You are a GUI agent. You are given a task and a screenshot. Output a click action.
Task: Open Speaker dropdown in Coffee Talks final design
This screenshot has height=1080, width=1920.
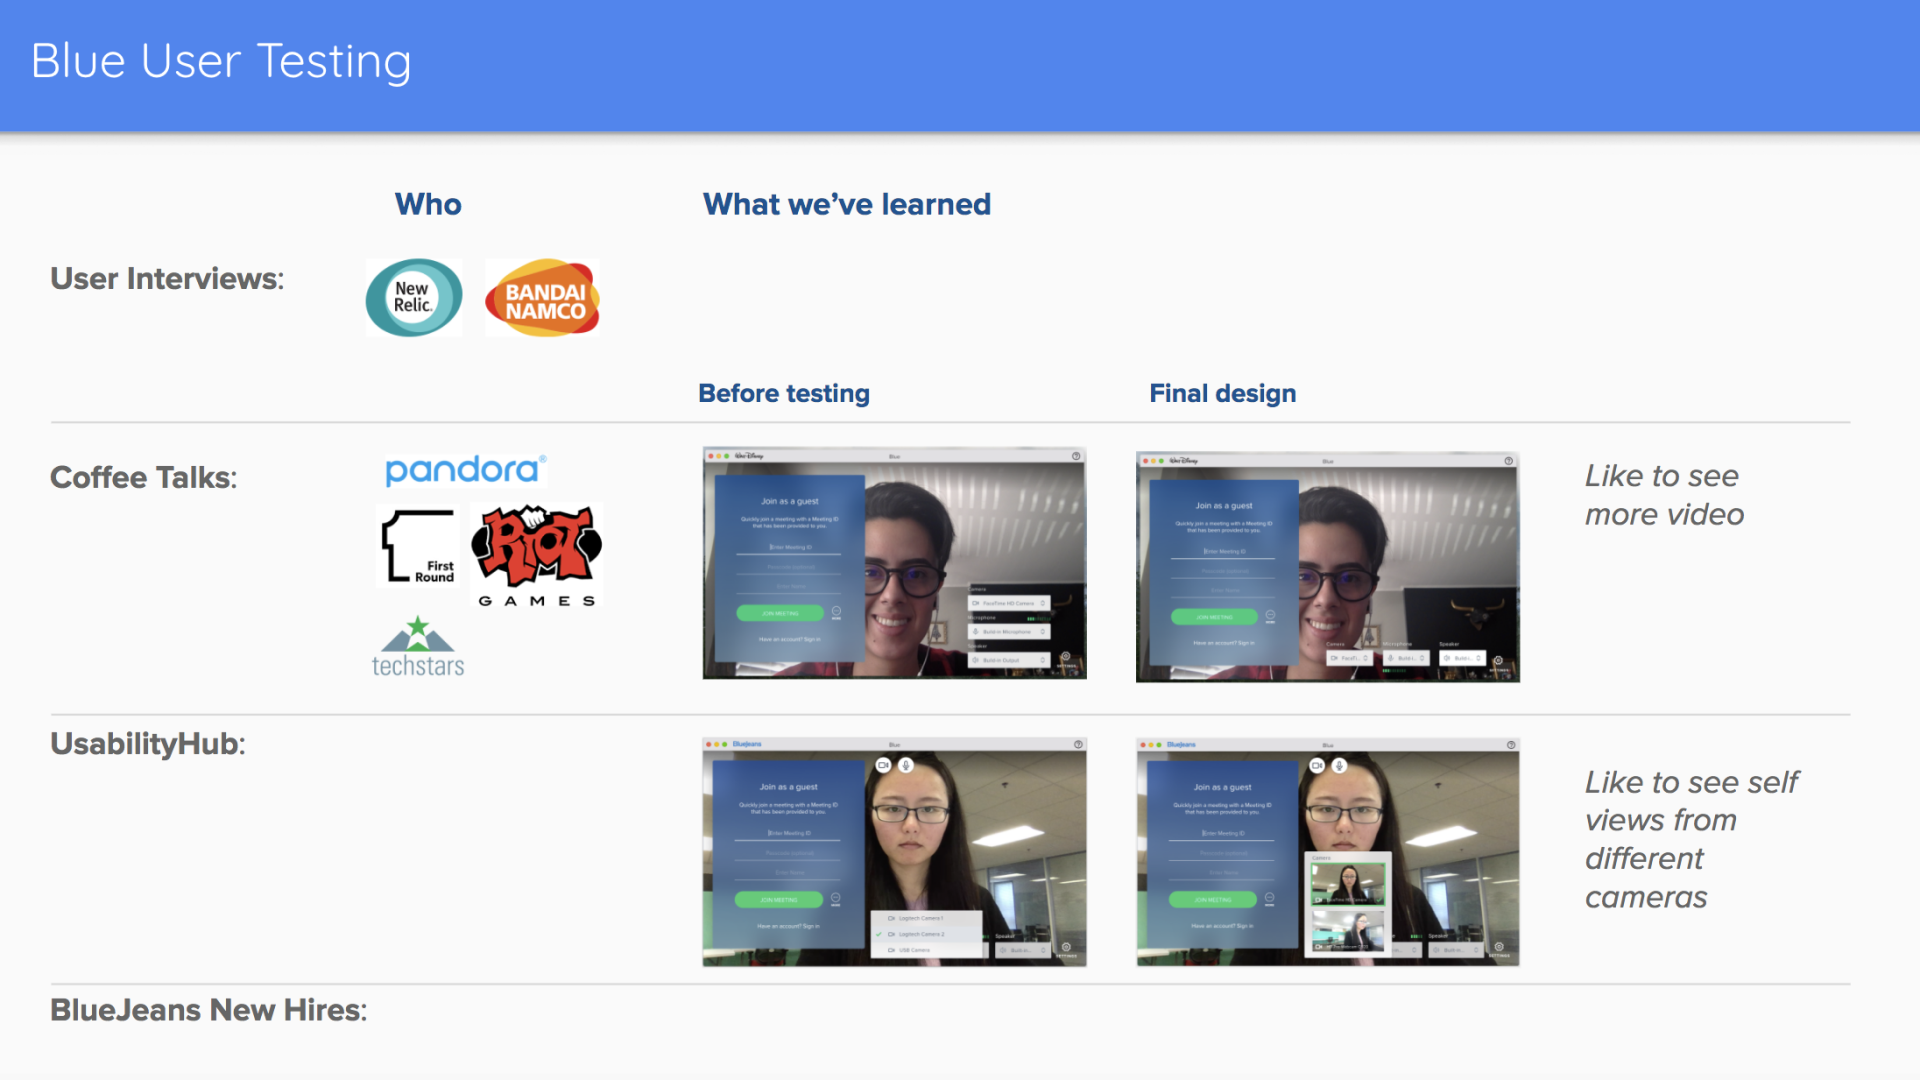click(x=1462, y=658)
